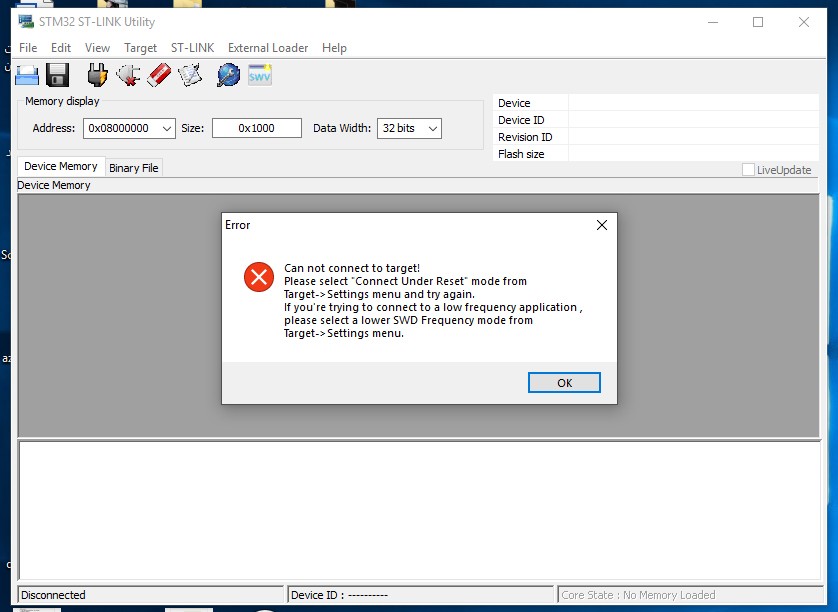Close the Error dialog with X
This screenshot has width=838, height=612.
pyautogui.click(x=602, y=225)
